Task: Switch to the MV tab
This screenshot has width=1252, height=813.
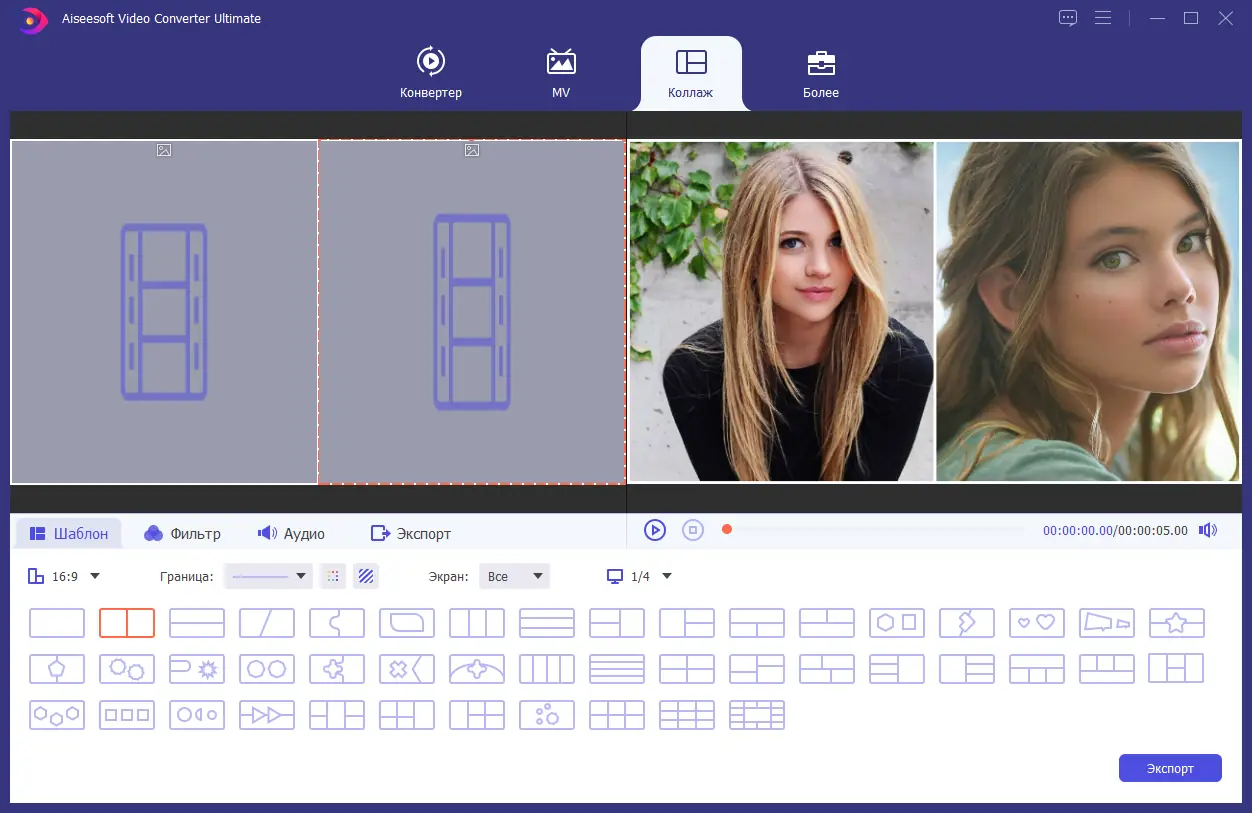Action: click(561, 73)
